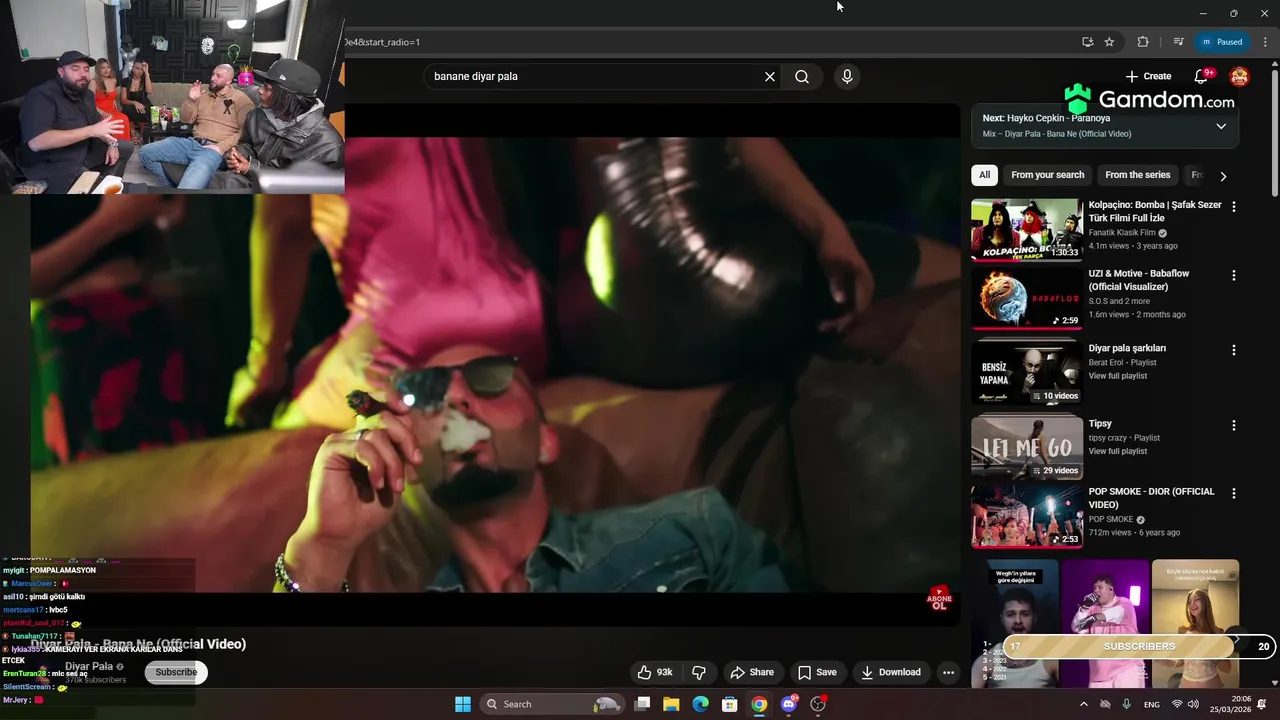Open Task View in taskbar
The height and width of the screenshot is (720, 1280).
(x=643, y=704)
